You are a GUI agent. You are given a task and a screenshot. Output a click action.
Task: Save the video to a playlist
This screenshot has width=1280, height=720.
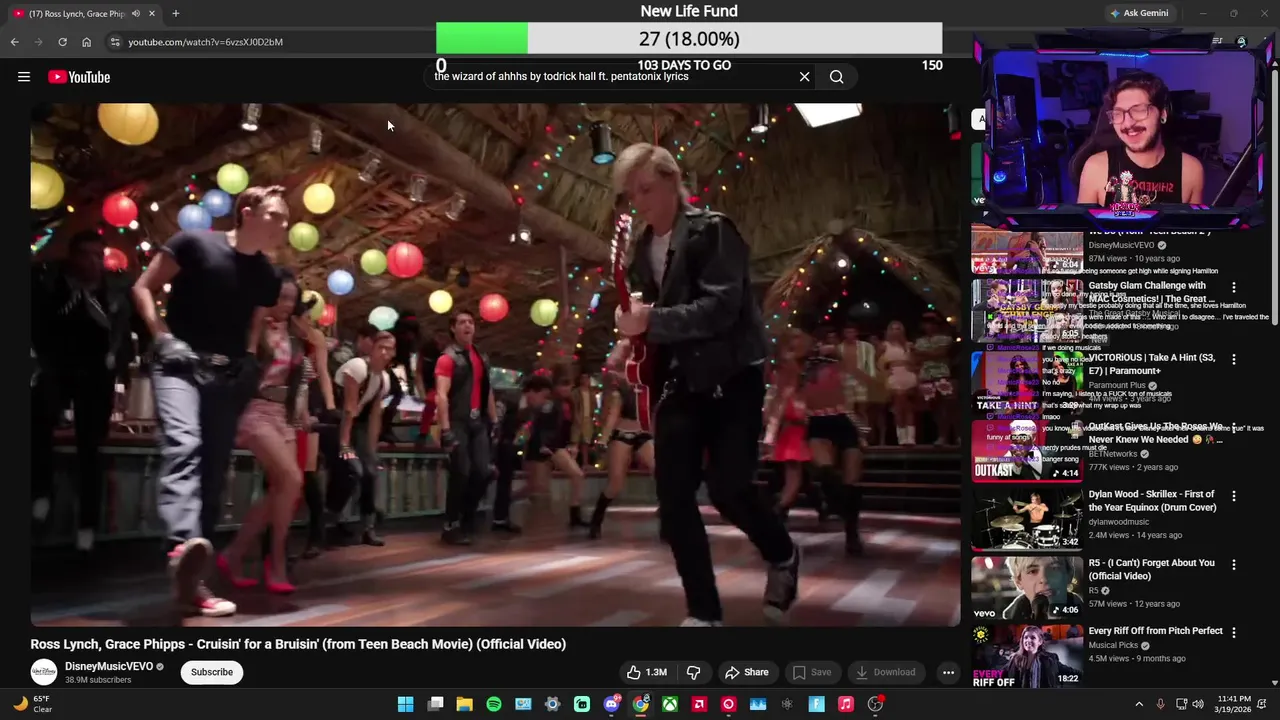click(812, 672)
